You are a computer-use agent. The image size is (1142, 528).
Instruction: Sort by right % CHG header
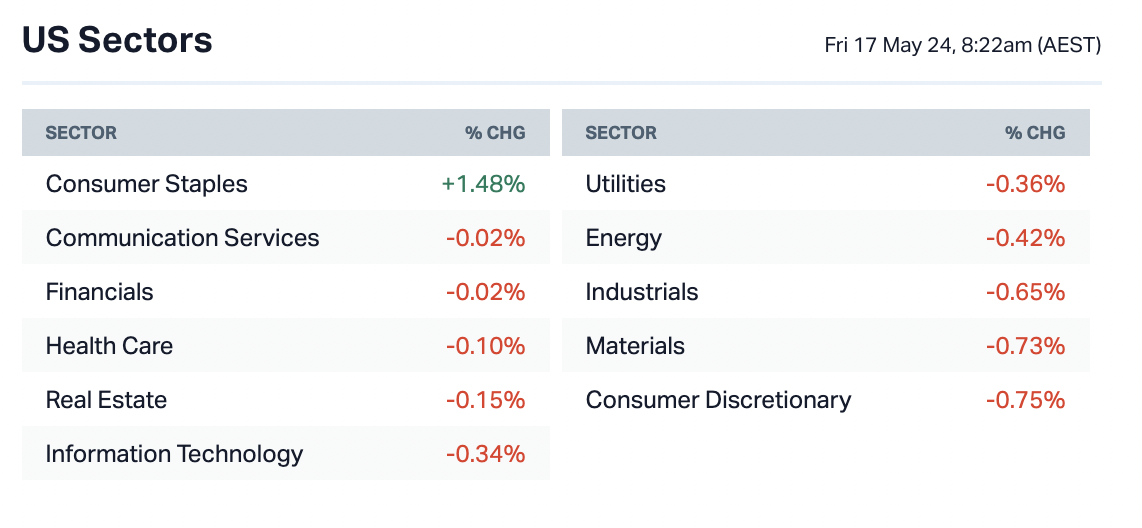(1035, 133)
